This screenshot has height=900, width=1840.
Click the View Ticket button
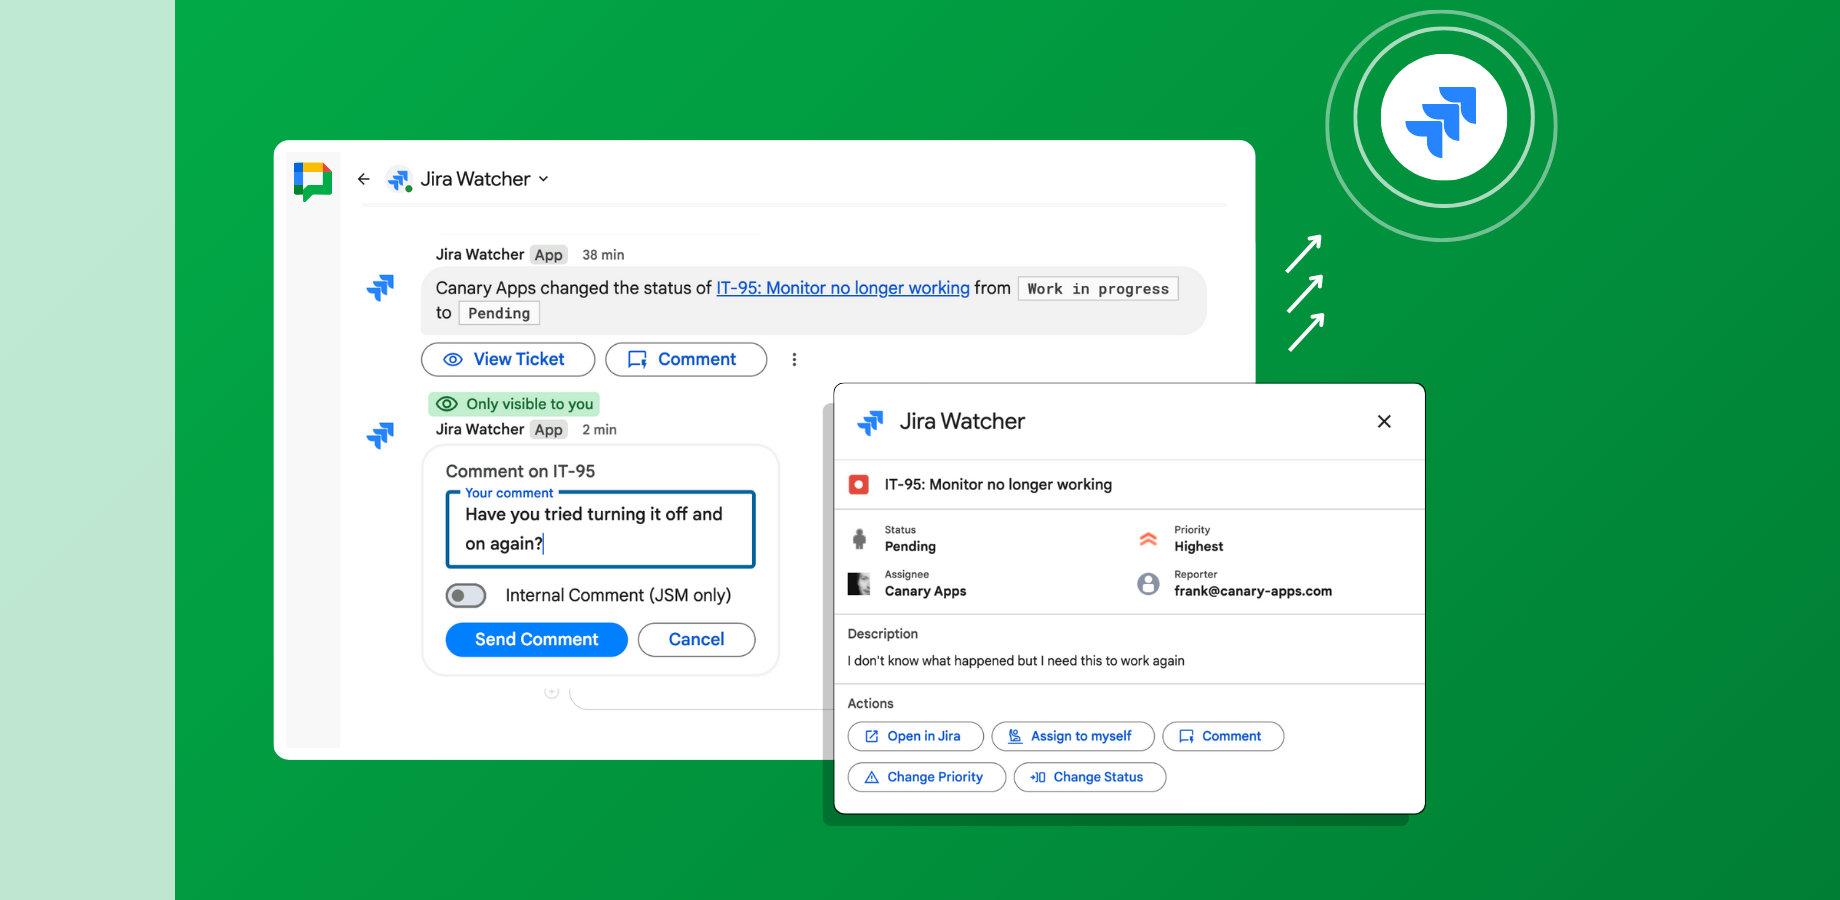508,359
